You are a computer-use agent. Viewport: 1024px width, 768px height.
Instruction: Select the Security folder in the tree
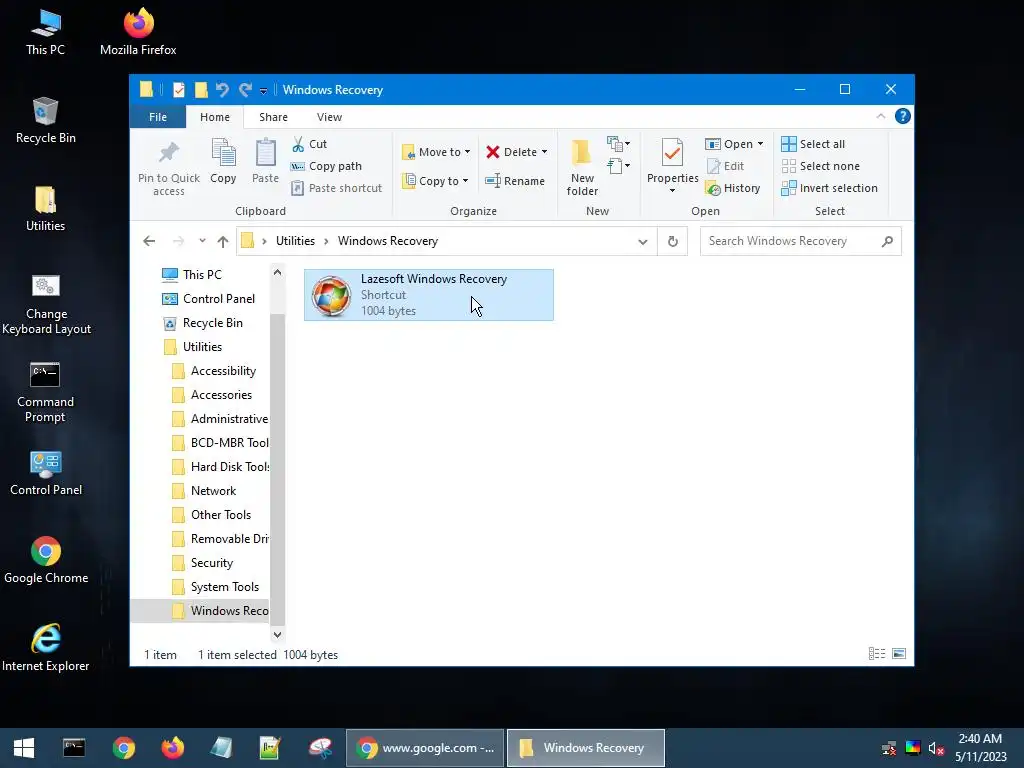[x=212, y=563]
